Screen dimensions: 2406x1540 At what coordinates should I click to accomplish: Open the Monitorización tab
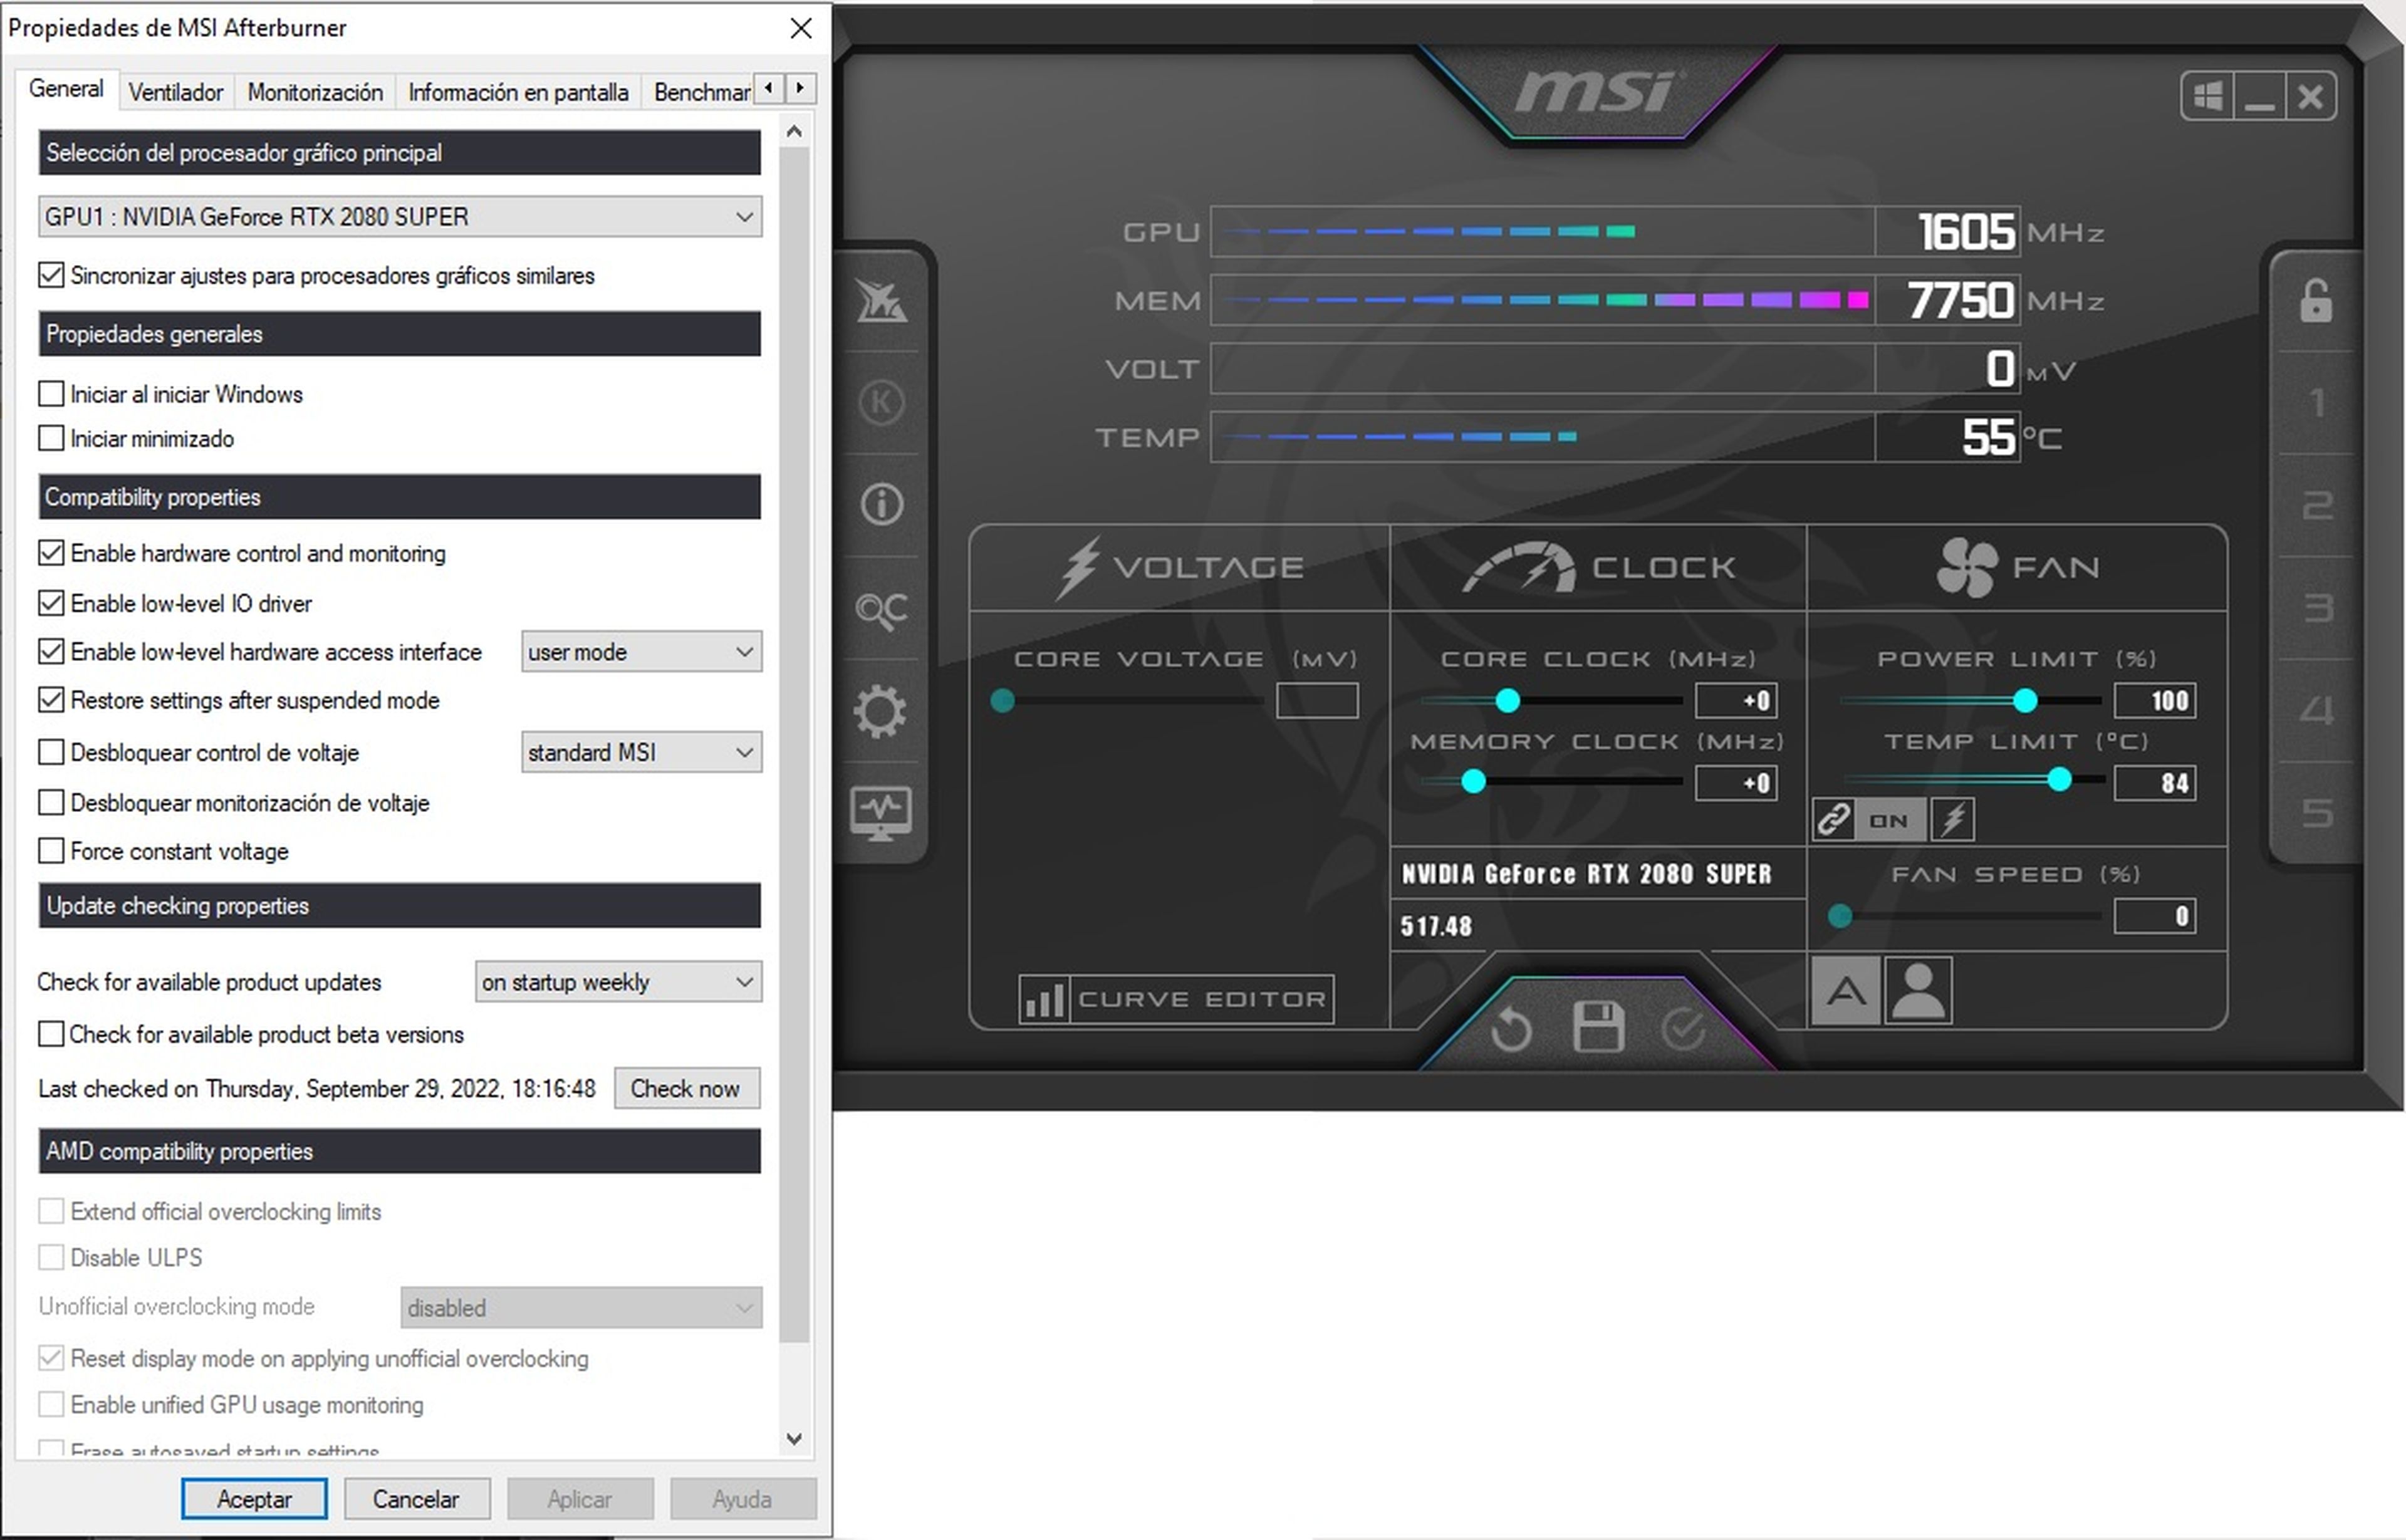point(315,91)
